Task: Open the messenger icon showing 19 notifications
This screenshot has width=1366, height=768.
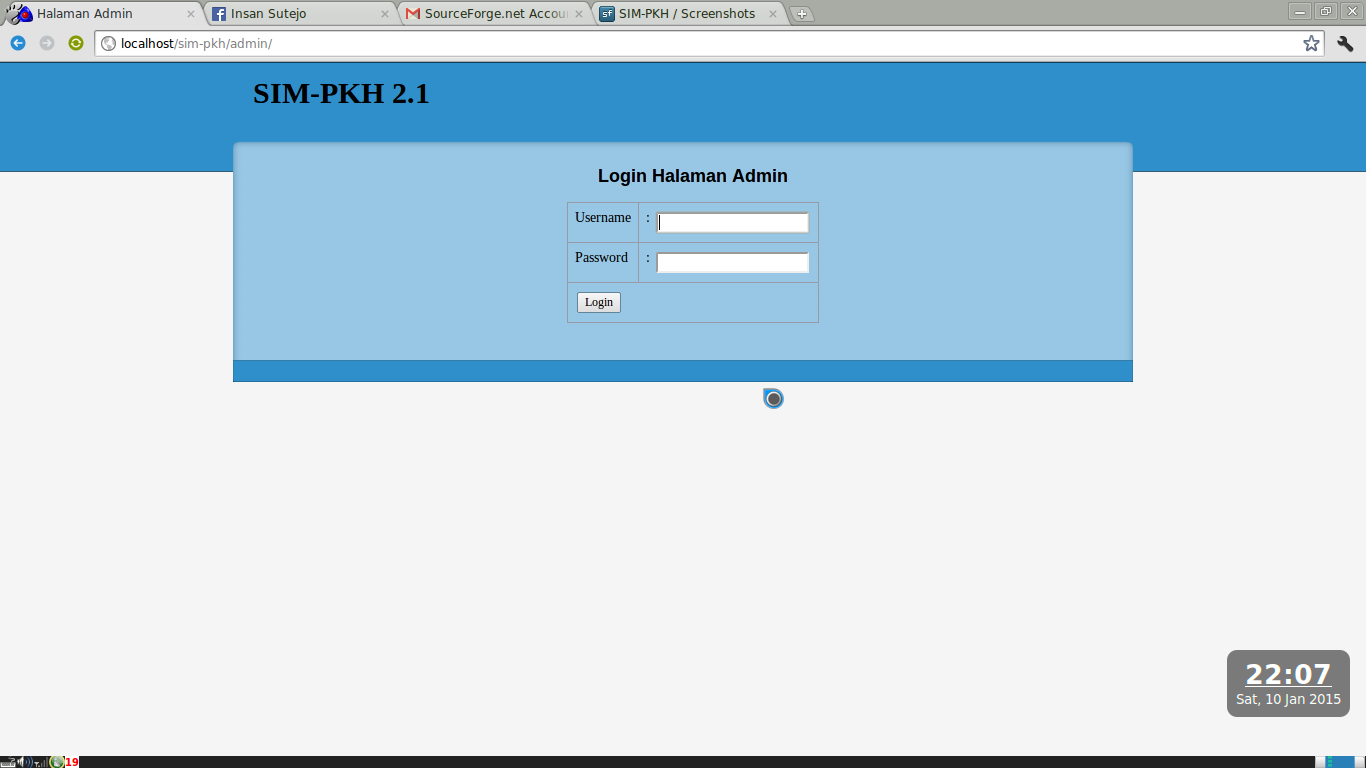Action: 56,762
